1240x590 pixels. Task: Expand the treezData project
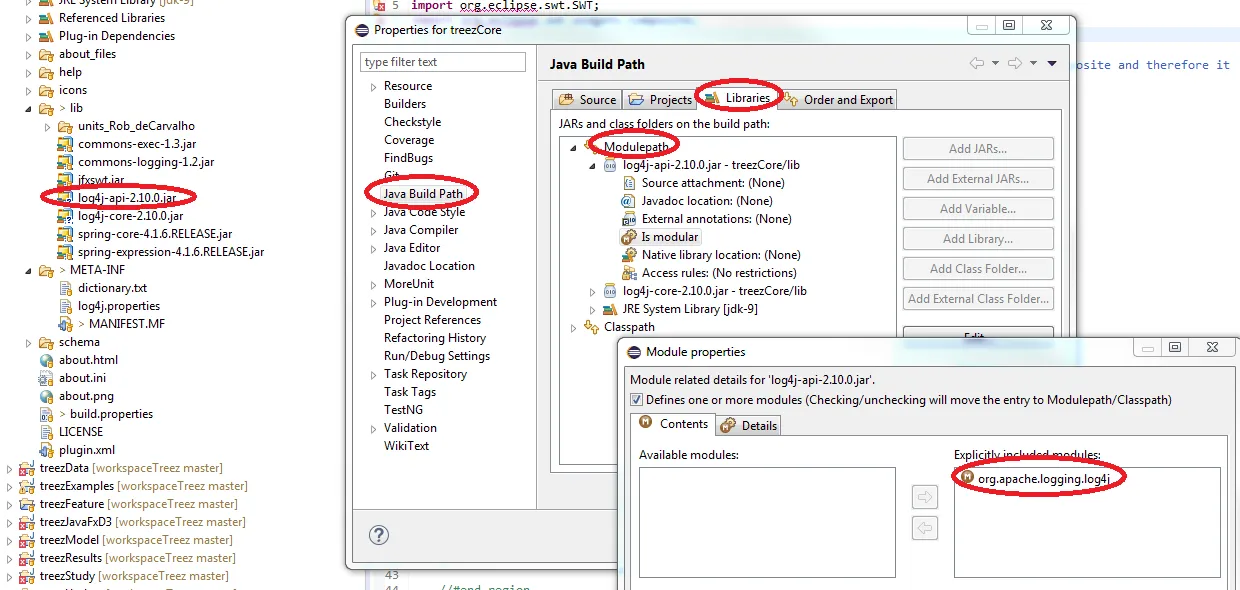click(x=9, y=468)
